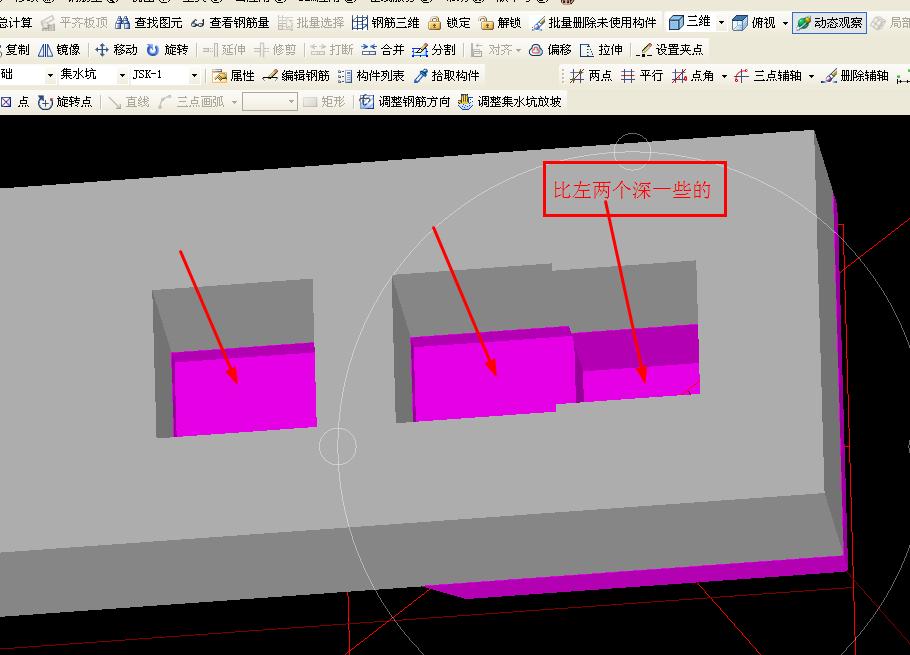910x655 pixels.
Task: Select 三点画弧 draw mode
Action: pyautogui.click(x=191, y=102)
